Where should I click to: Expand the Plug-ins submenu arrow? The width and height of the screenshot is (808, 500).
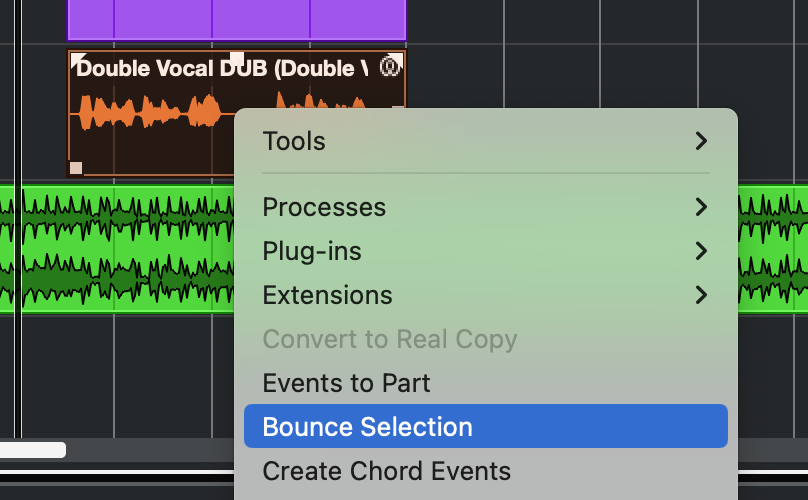[x=701, y=251]
